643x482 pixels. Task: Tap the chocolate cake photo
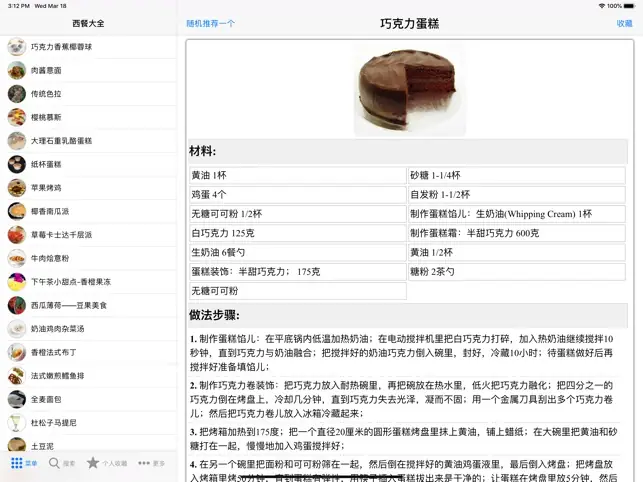tap(409, 87)
